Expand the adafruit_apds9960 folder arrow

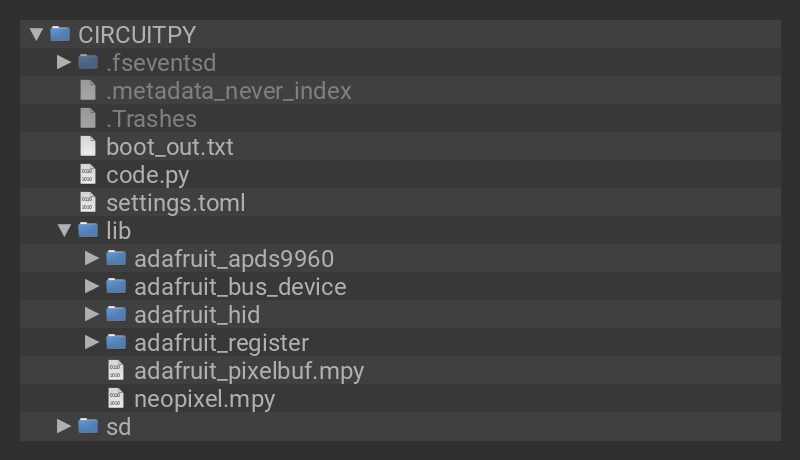[92, 258]
